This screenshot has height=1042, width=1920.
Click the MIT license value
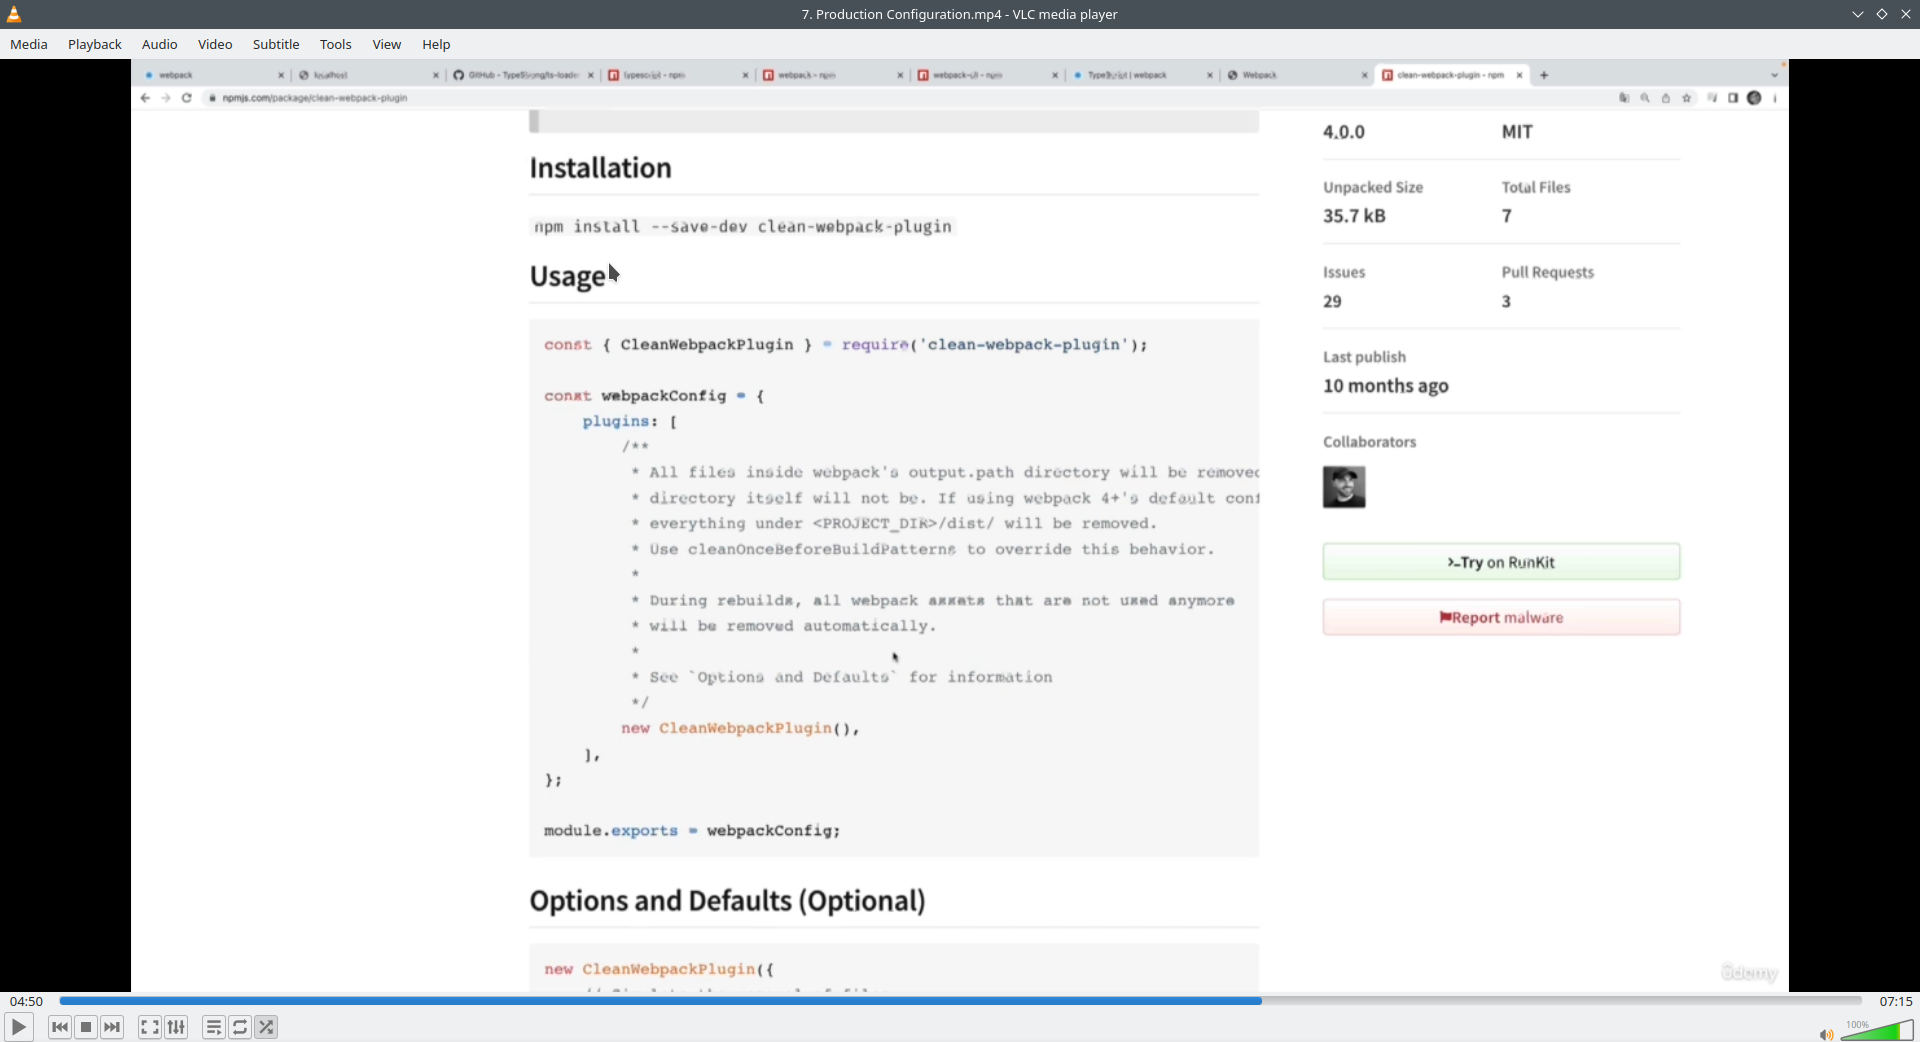click(x=1517, y=132)
